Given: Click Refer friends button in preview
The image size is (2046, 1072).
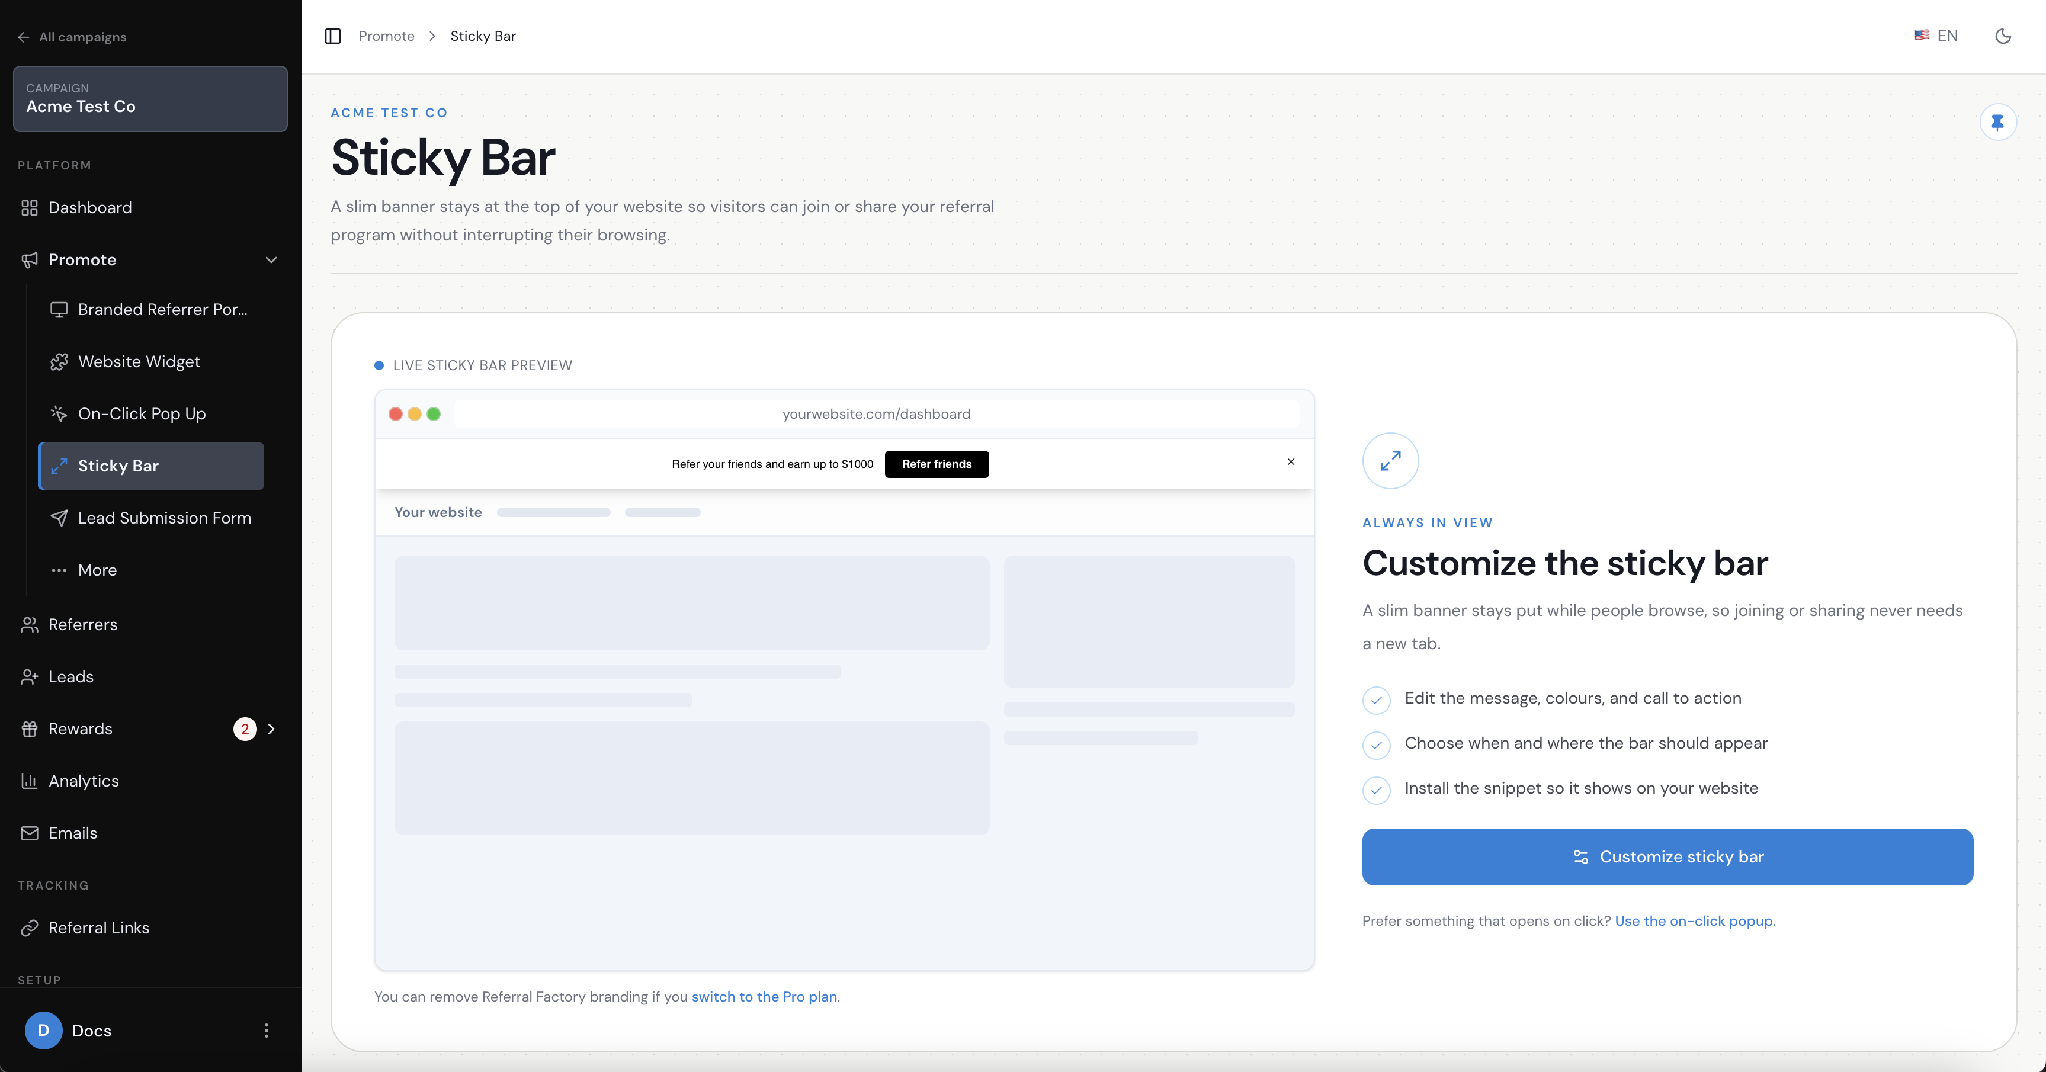Looking at the screenshot, I should [937, 464].
